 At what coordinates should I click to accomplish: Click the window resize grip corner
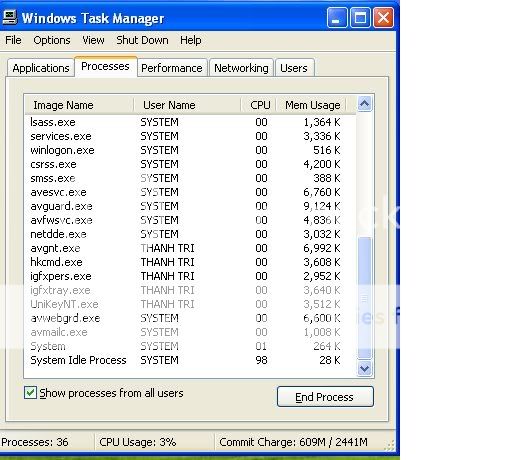[x=390, y=445]
